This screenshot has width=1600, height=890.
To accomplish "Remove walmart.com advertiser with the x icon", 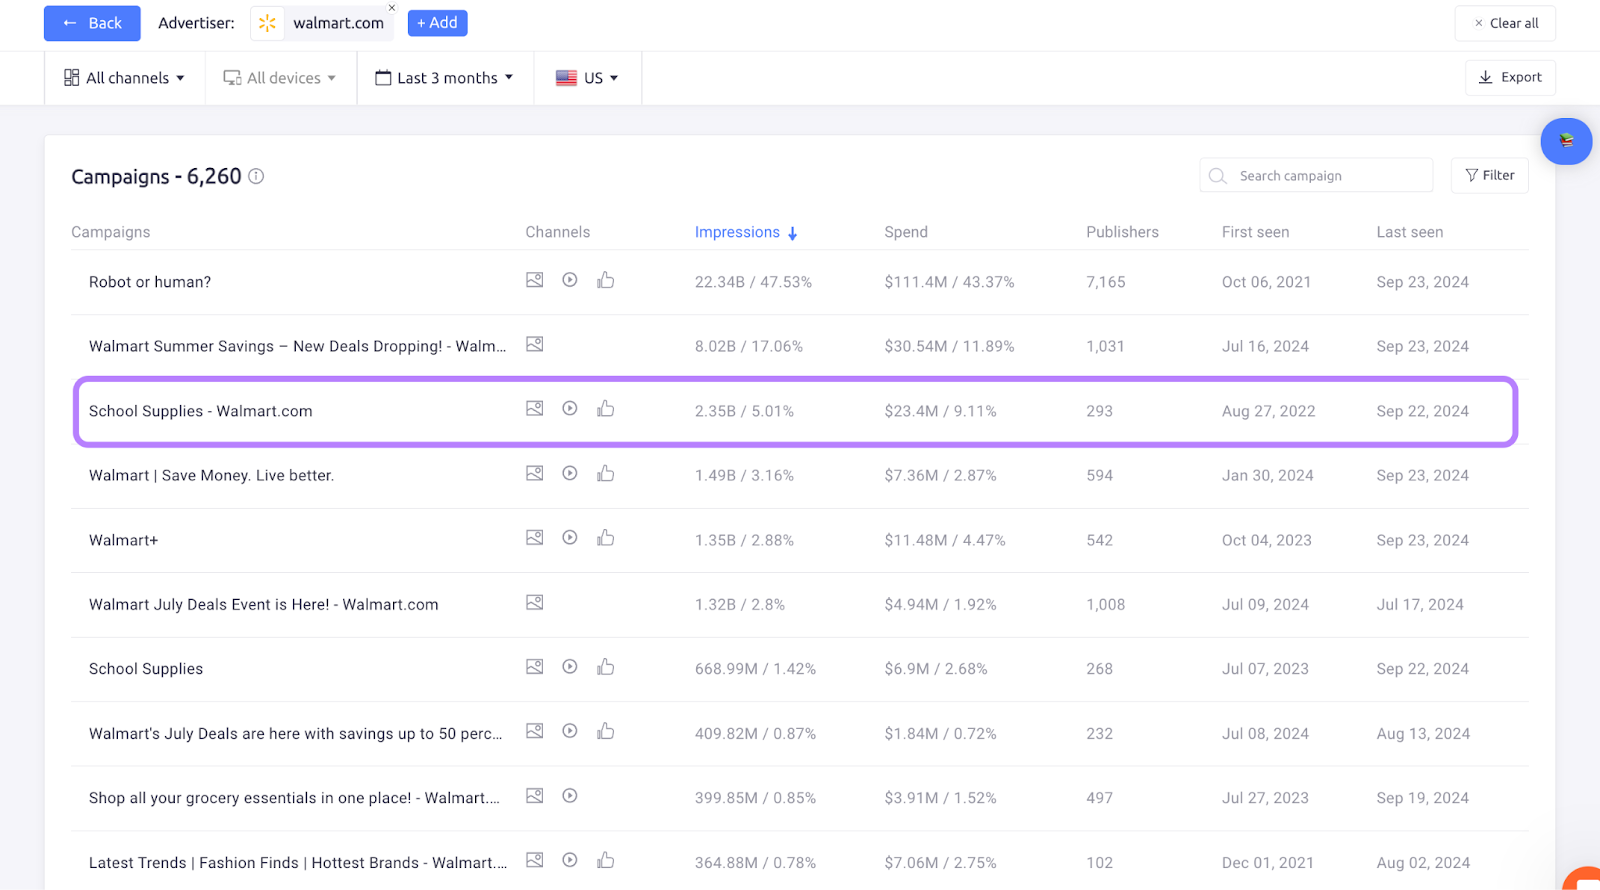I will tap(392, 8).
